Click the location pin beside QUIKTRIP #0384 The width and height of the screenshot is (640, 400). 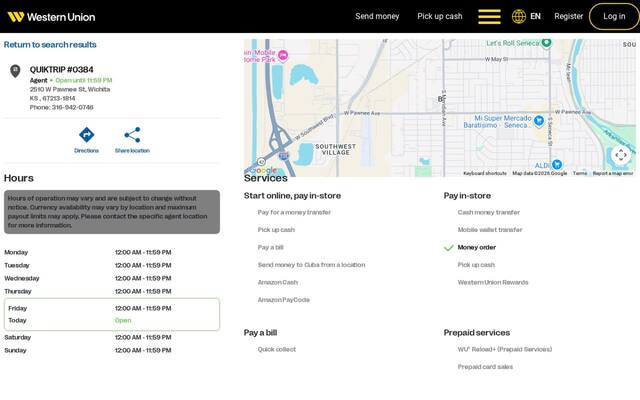15,71
